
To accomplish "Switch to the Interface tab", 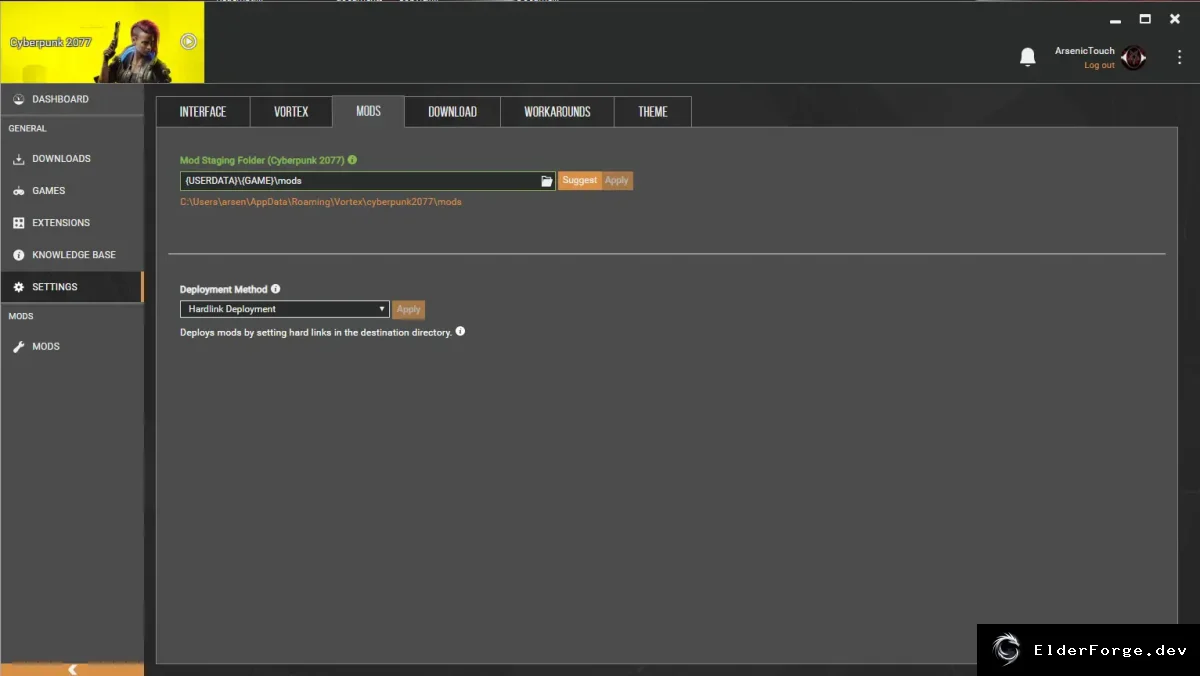I will 203,112.
